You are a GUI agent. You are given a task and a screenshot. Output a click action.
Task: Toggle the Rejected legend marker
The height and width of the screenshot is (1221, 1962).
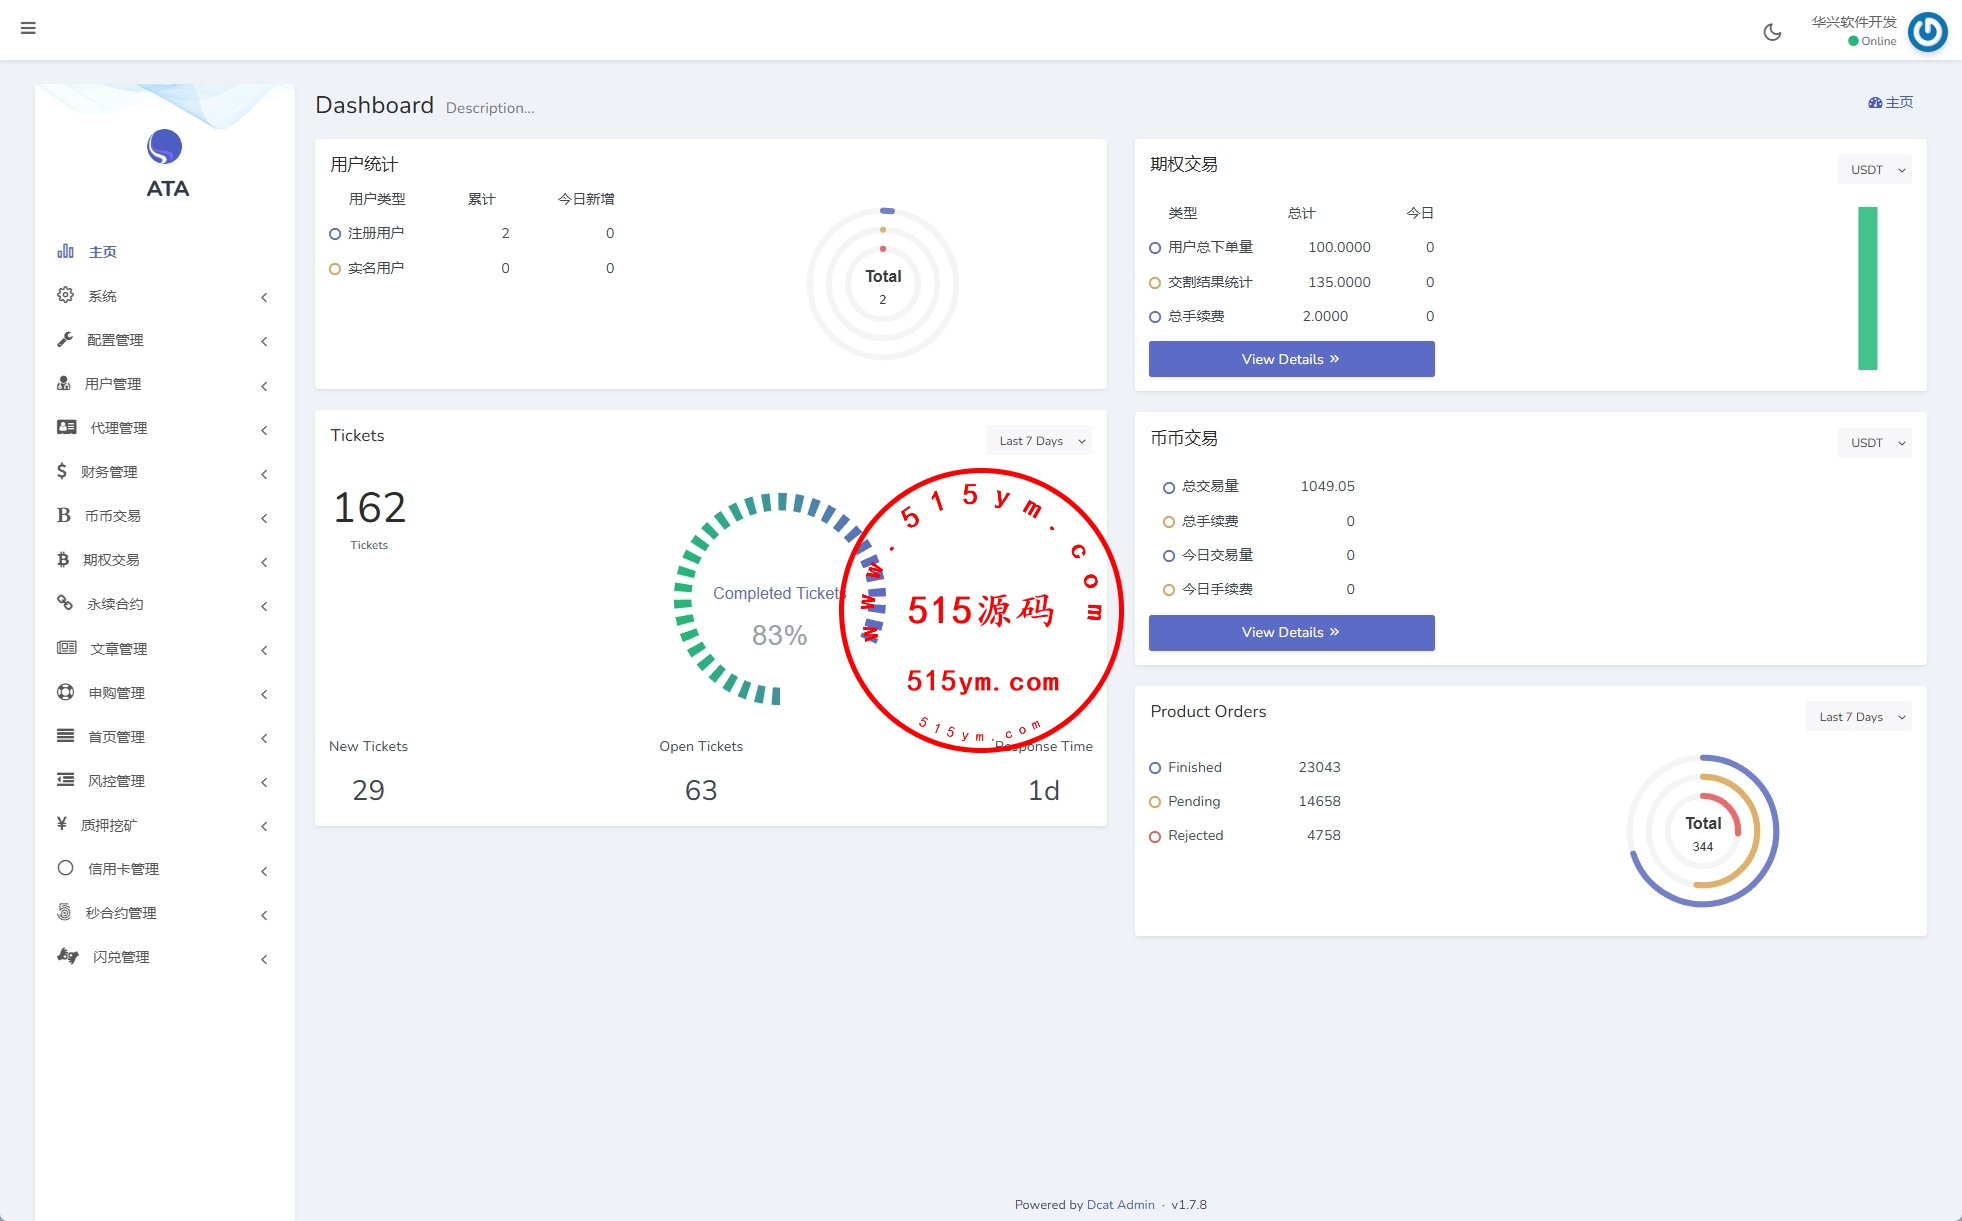point(1155,836)
